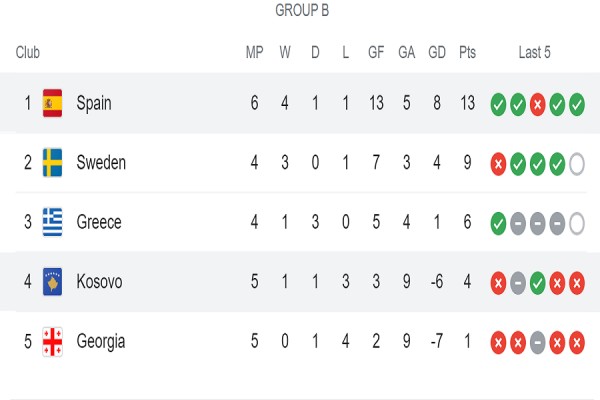Click Greece's empty upcoming match circle
This screenshot has width=600, height=400.
tap(577, 224)
